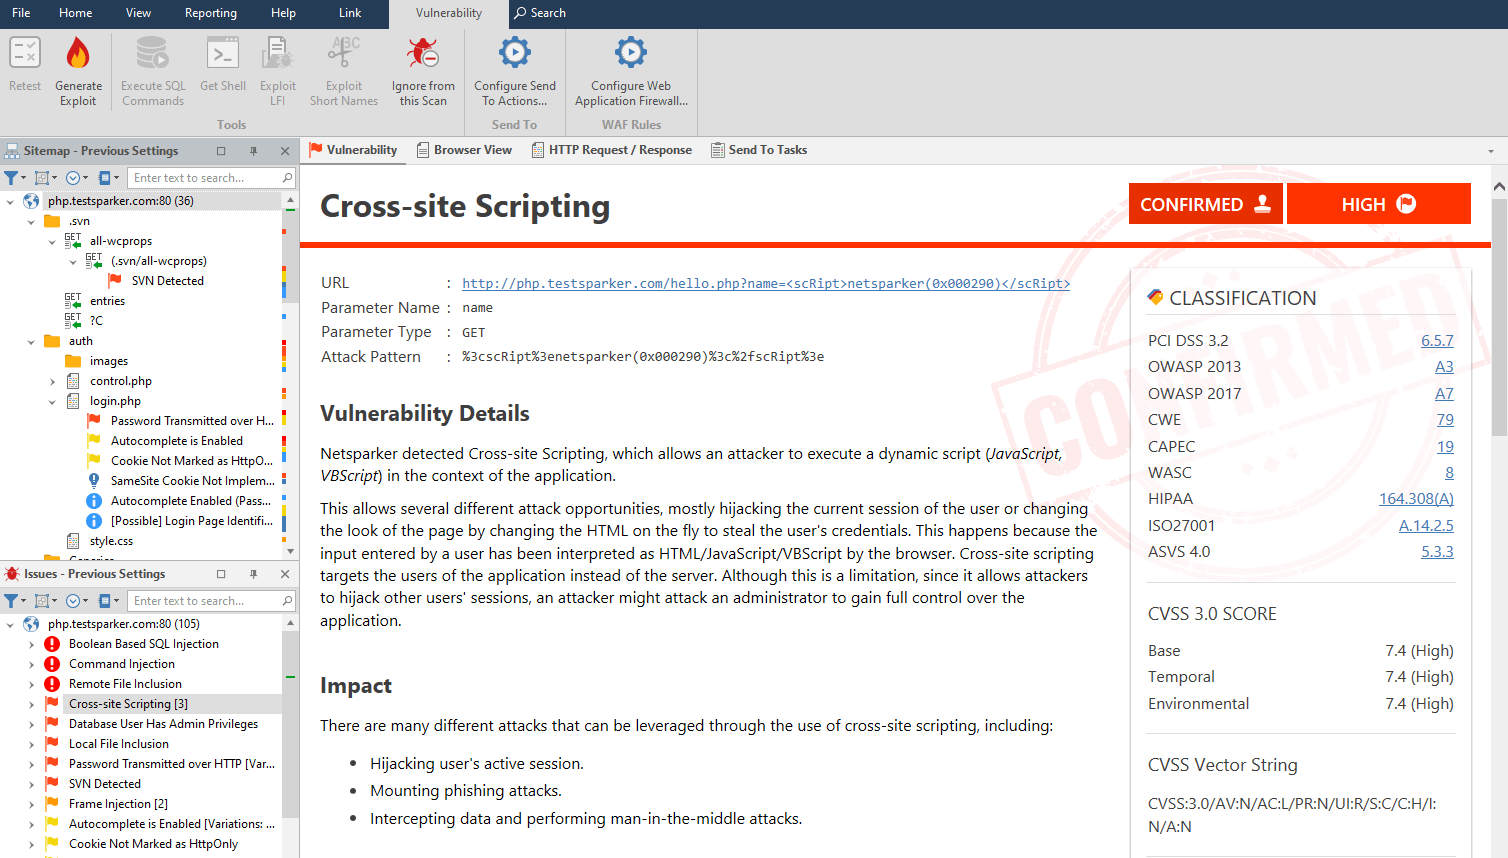Click the Get Shell icon

point(223,52)
